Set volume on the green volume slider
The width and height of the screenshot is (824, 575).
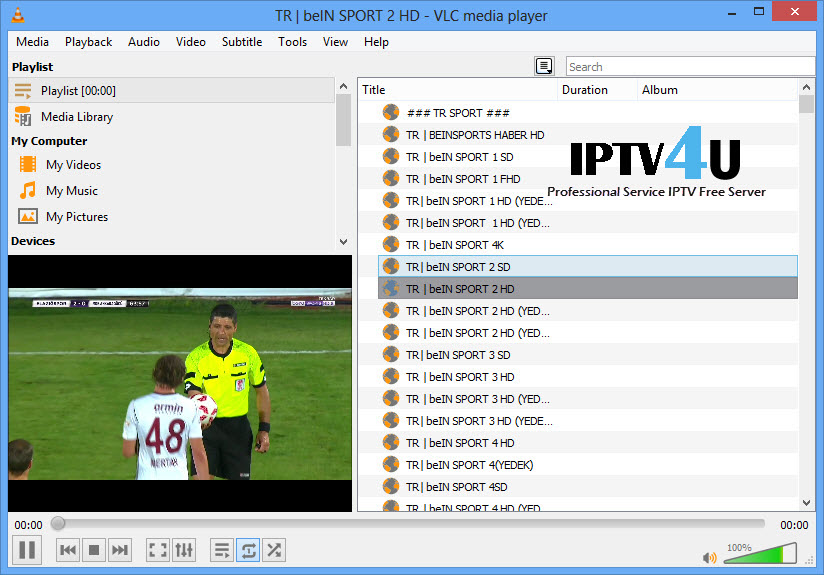(x=760, y=554)
